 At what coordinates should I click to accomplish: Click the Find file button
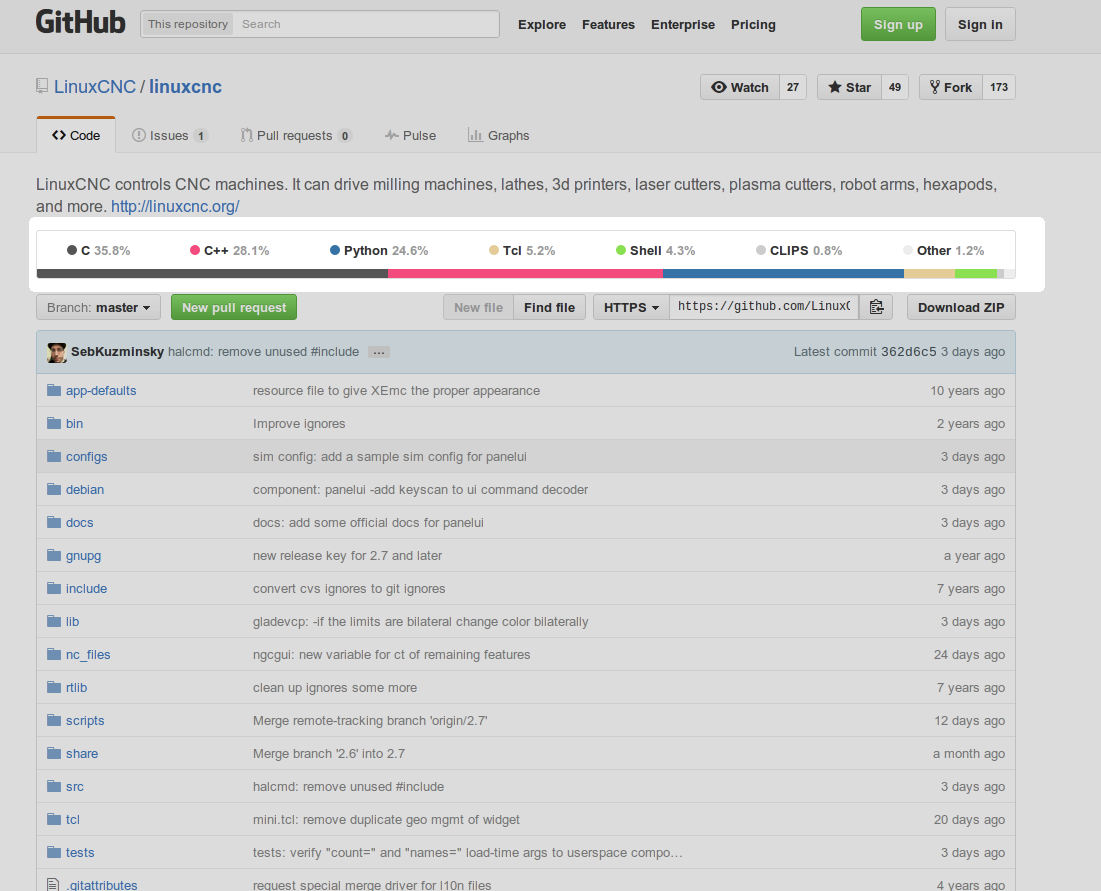coord(549,308)
